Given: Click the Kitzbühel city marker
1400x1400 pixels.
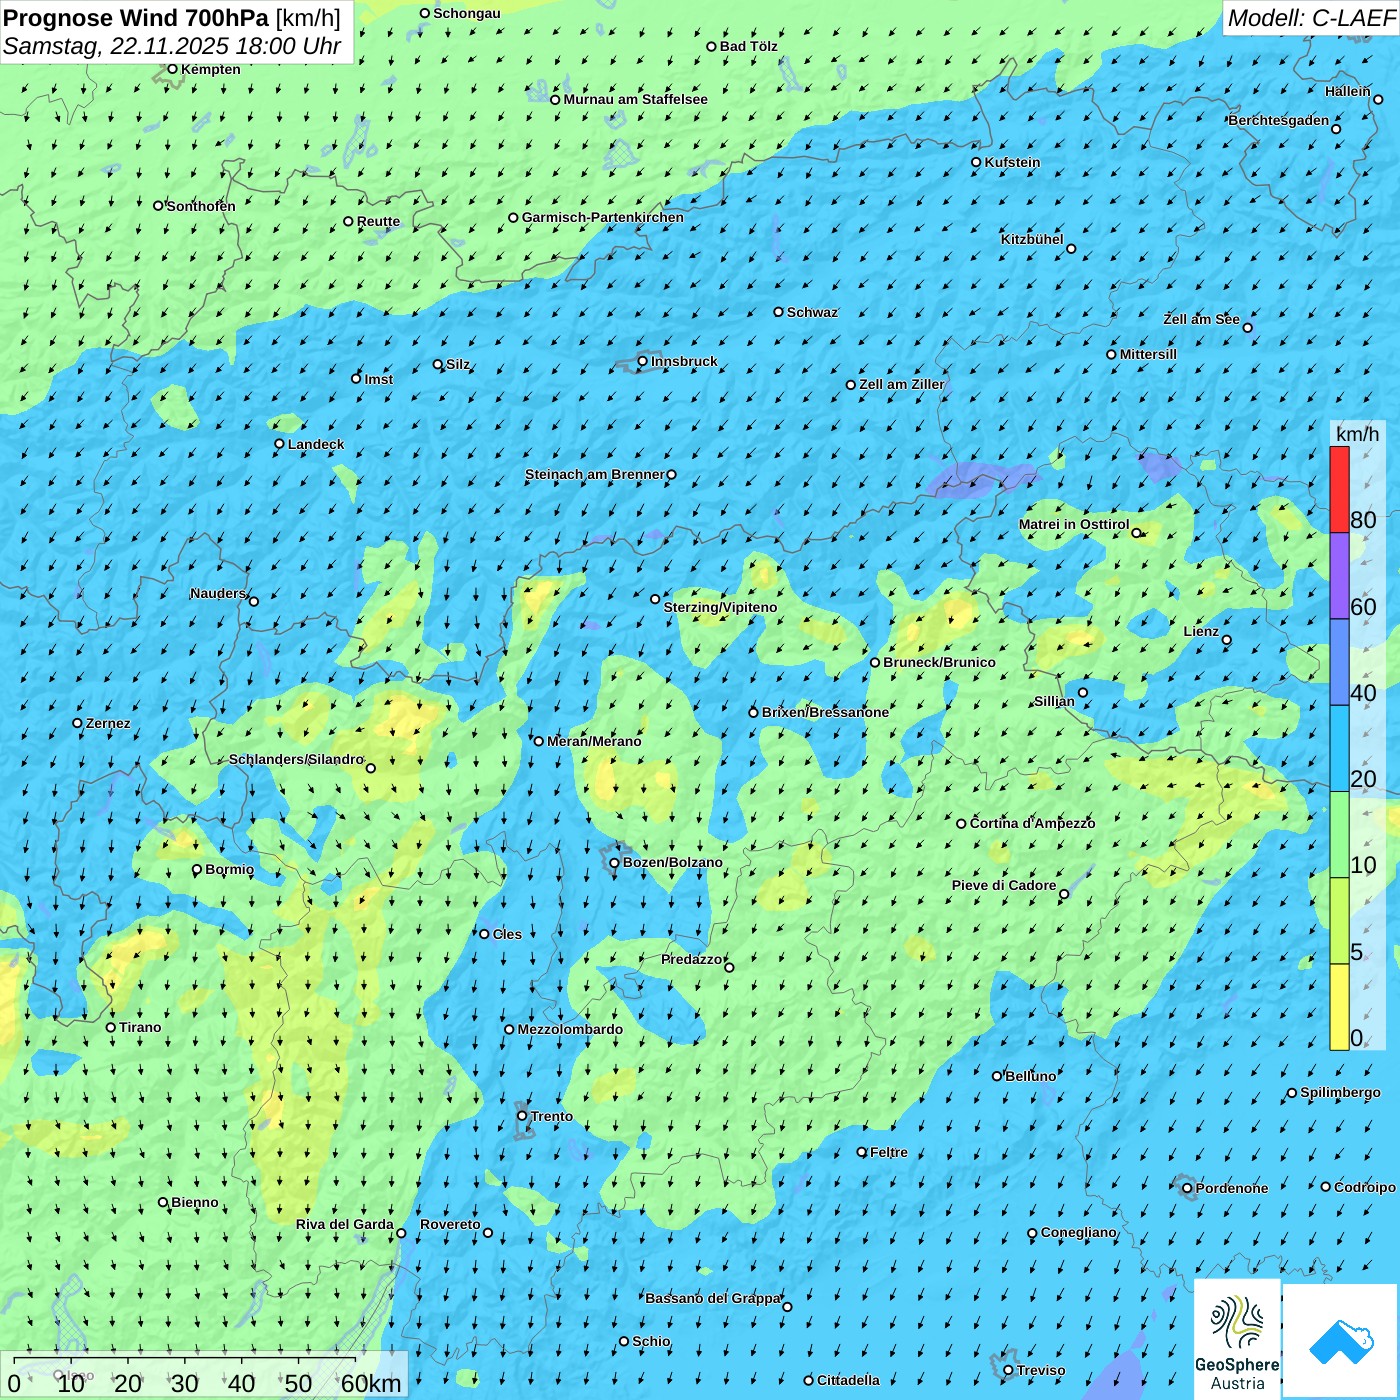Looking at the screenshot, I should (x=1071, y=249).
